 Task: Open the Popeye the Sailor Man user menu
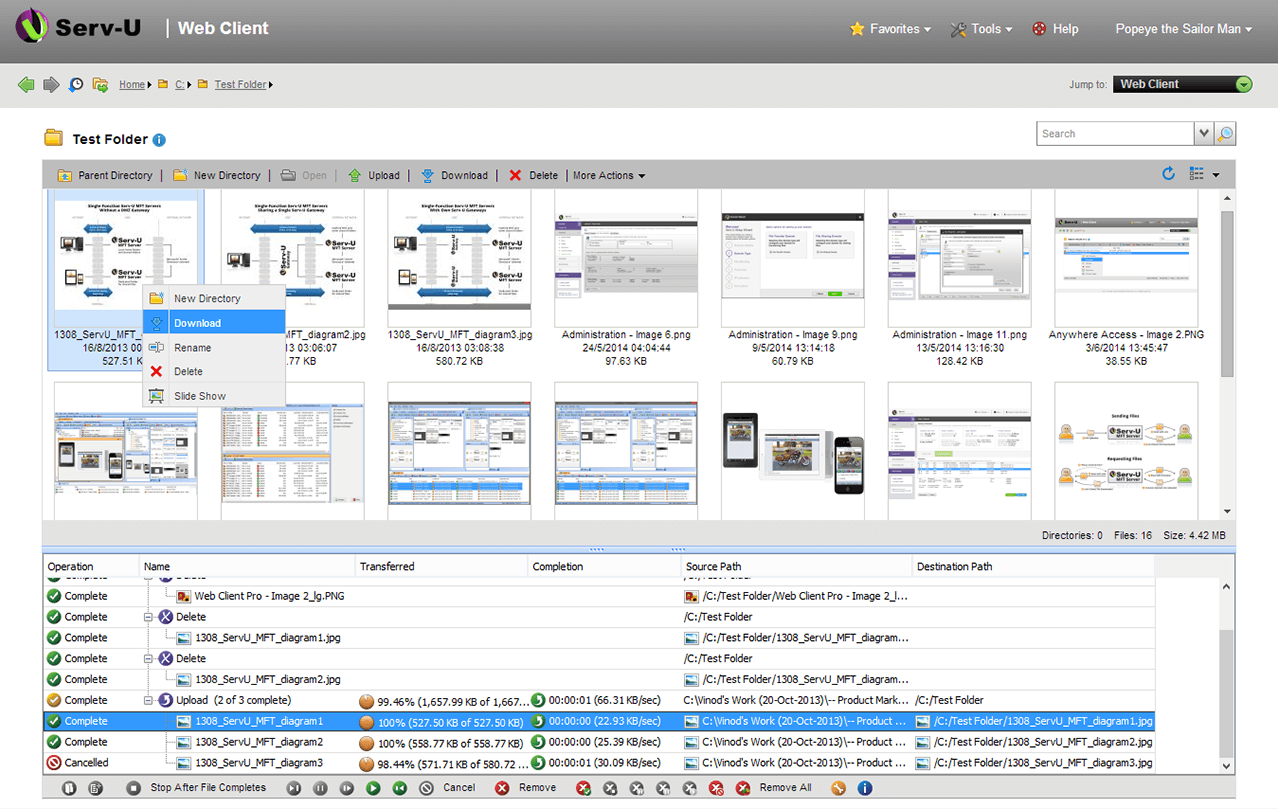1184,29
